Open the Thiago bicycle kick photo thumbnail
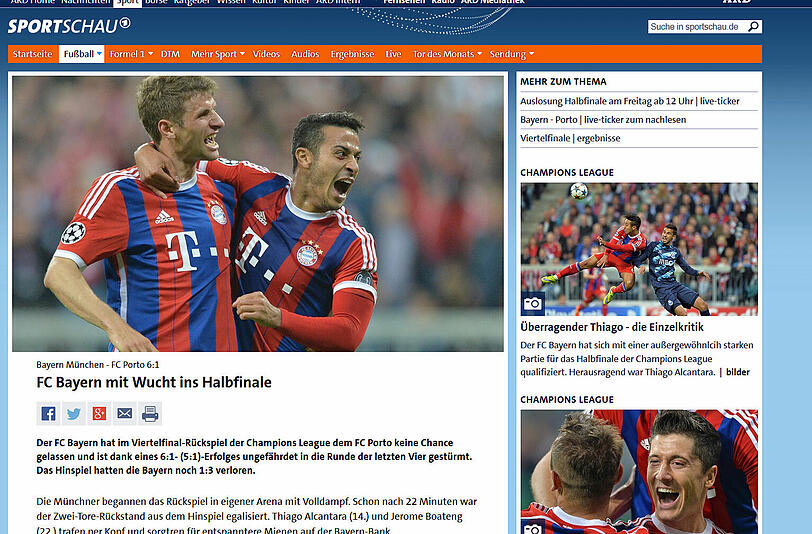Viewport: 812px width, 534px height. 639,249
